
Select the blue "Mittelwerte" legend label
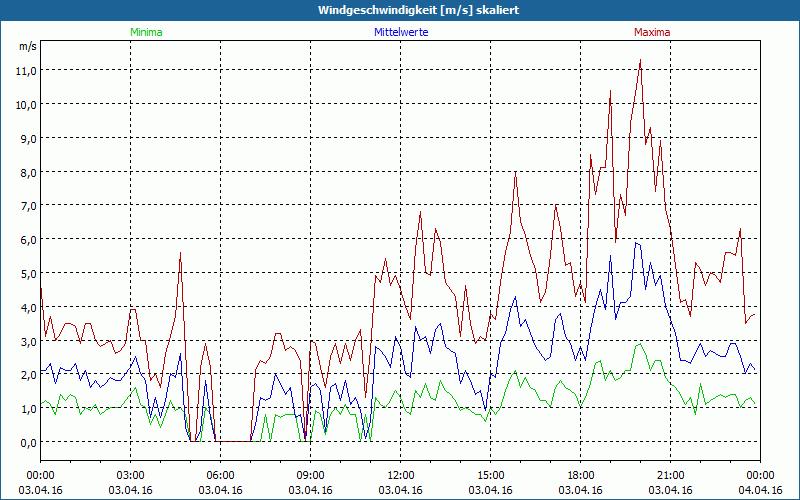pos(401,32)
